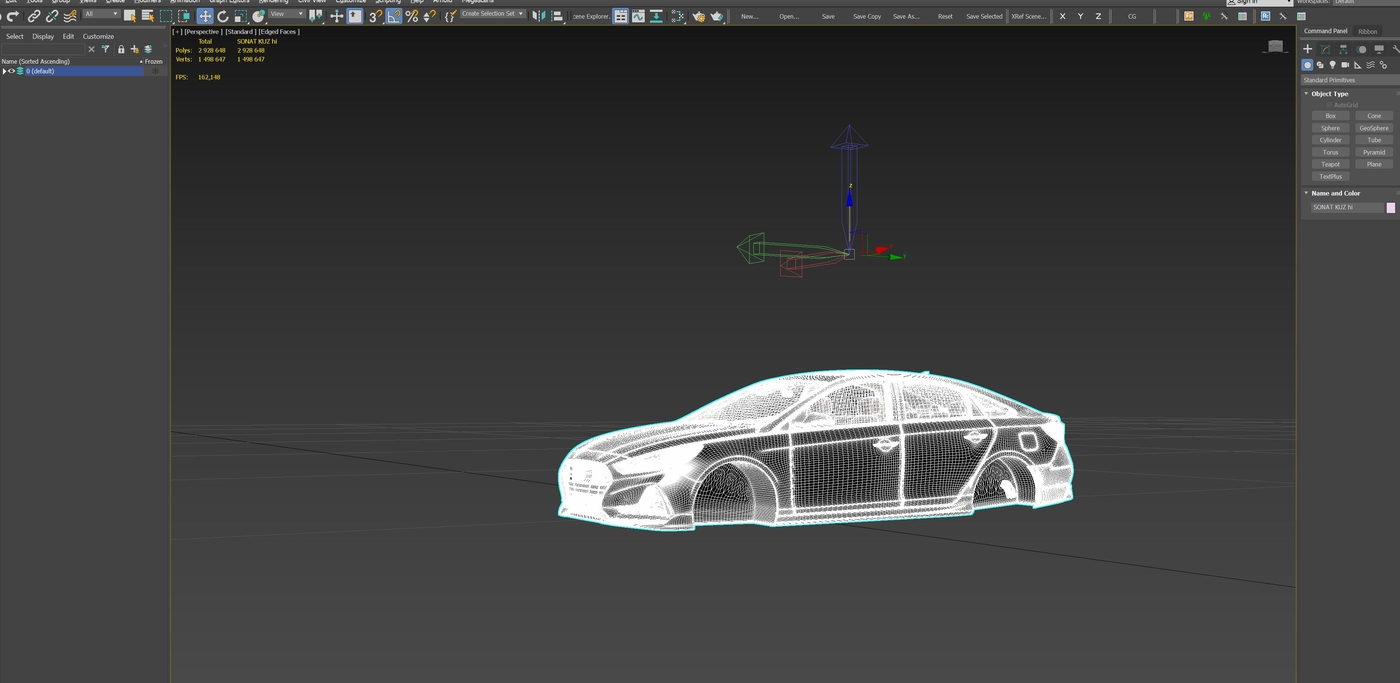Open the object color pink swatch

(x=1390, y=207)
